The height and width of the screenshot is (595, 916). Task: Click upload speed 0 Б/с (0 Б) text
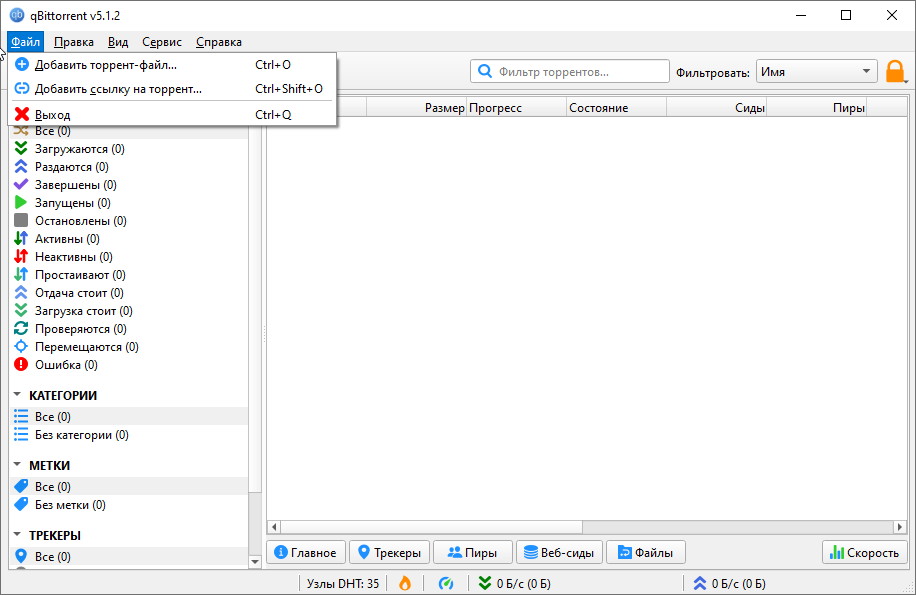pyautogui.click(x=738, y=583)
